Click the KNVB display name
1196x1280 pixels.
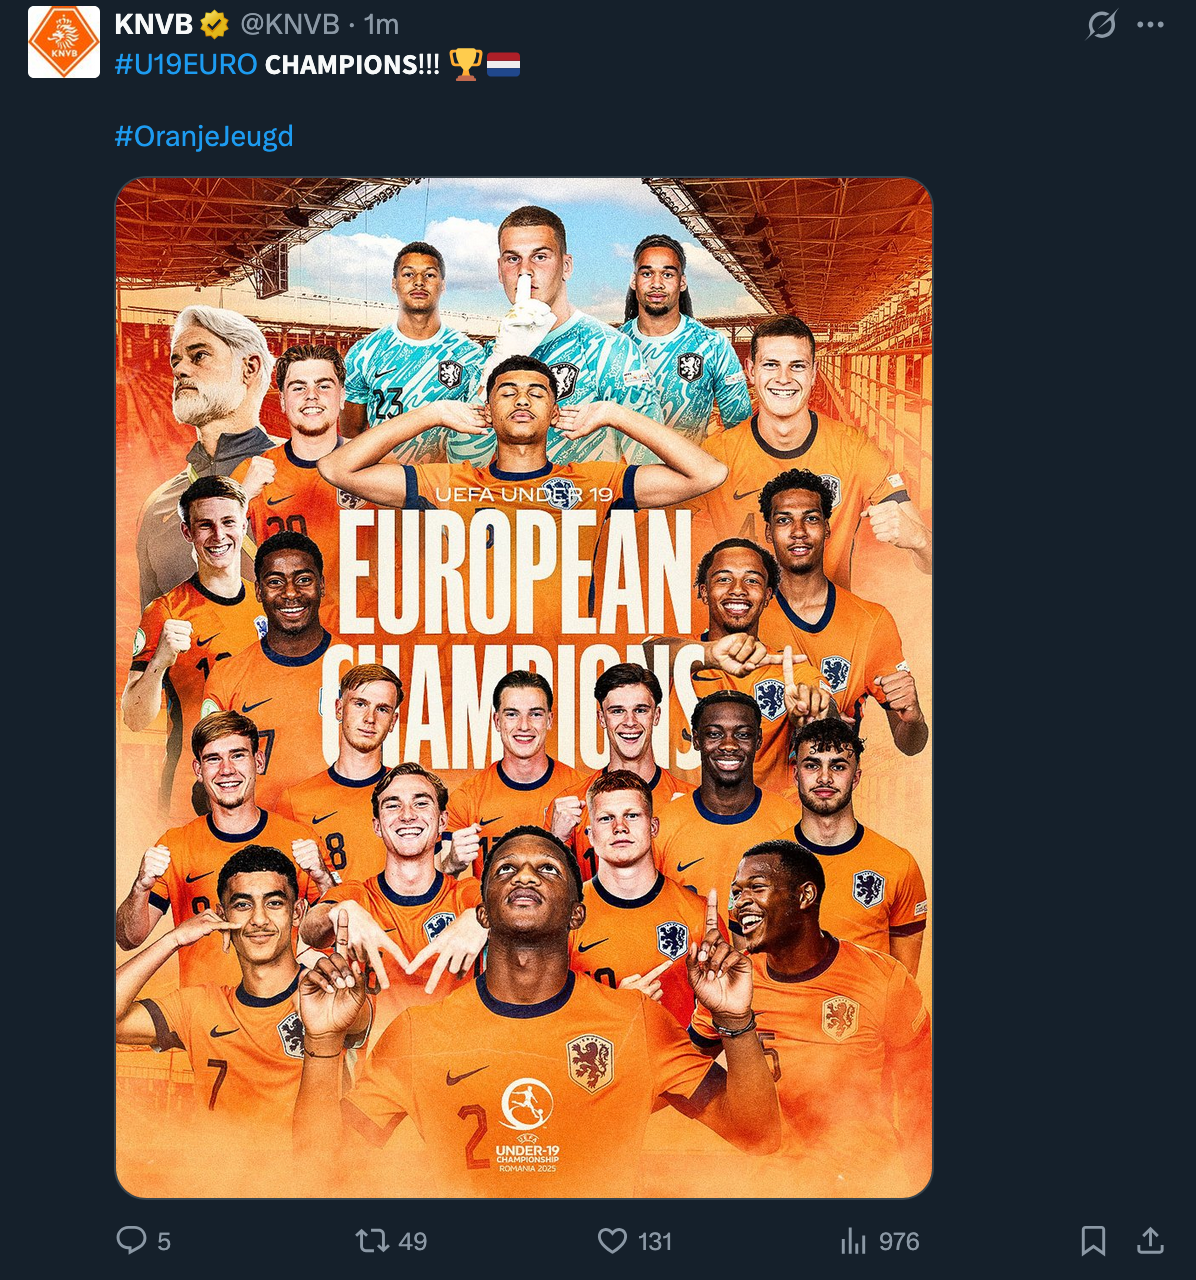[x=153, y=24]
